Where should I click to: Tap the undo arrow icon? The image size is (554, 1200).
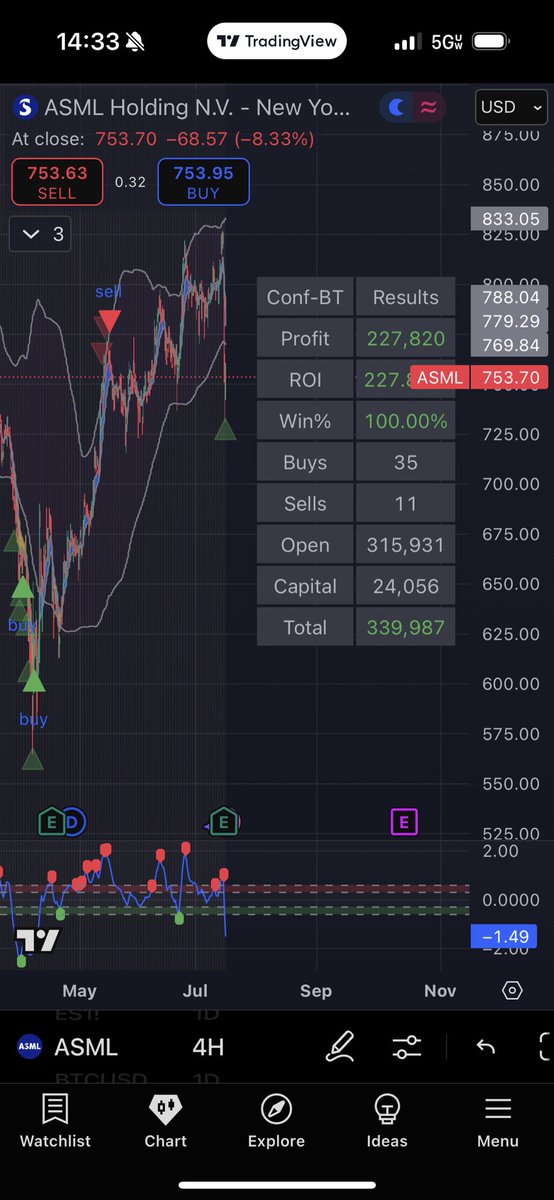(x=485, y=1047)
